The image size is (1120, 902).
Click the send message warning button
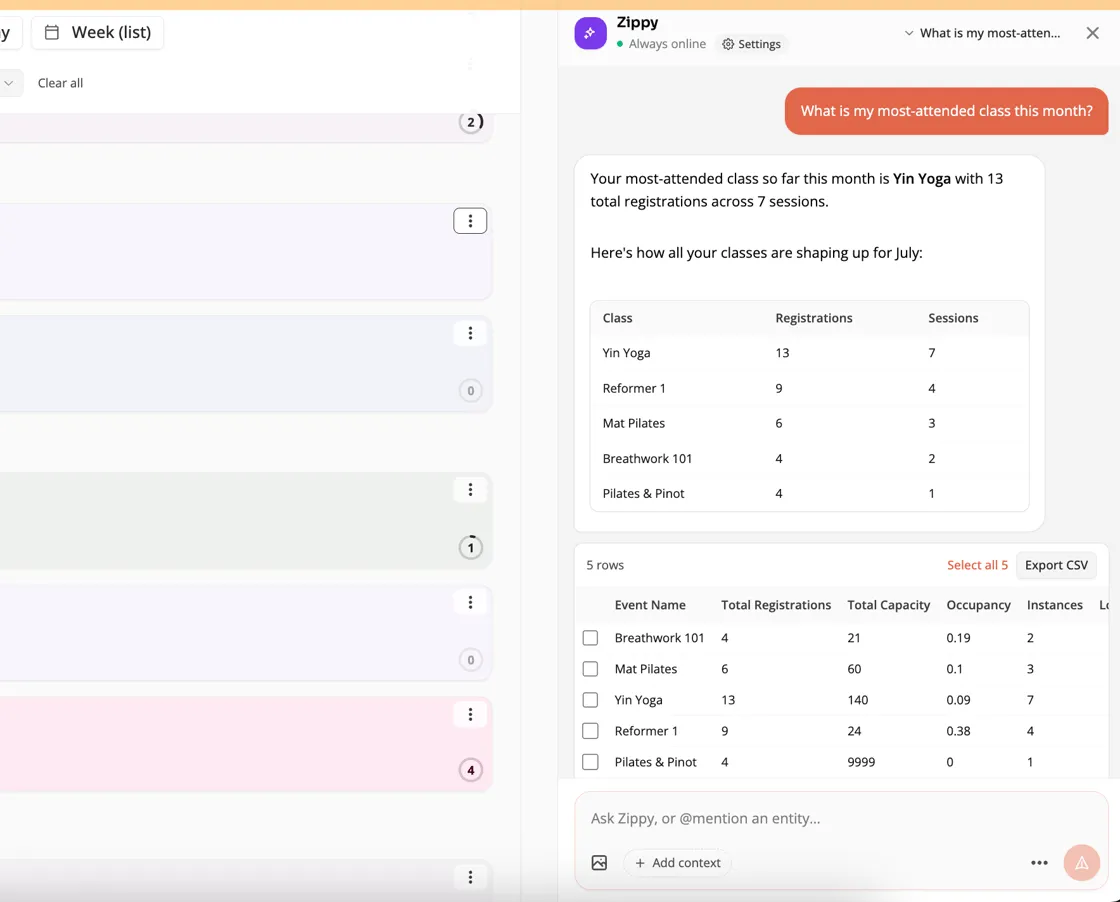tap(1081, 863)
